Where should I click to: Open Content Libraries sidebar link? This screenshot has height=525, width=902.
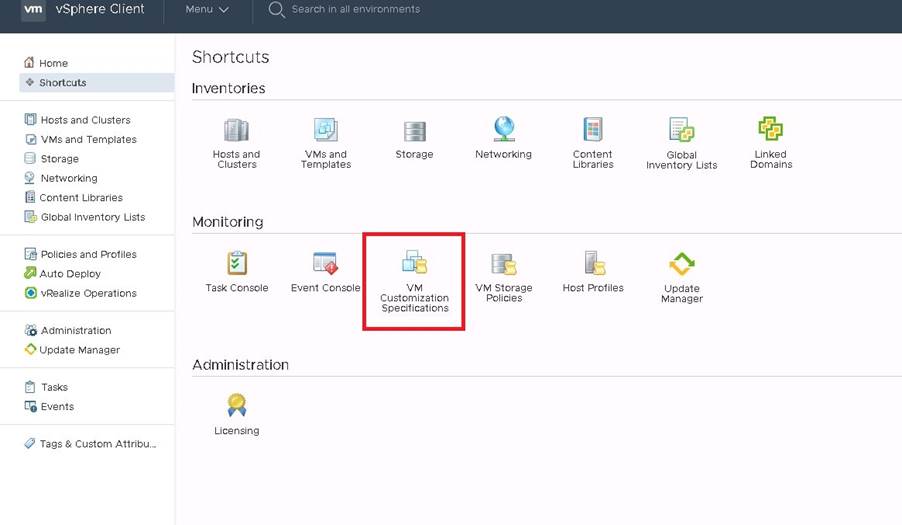(81, 197)
